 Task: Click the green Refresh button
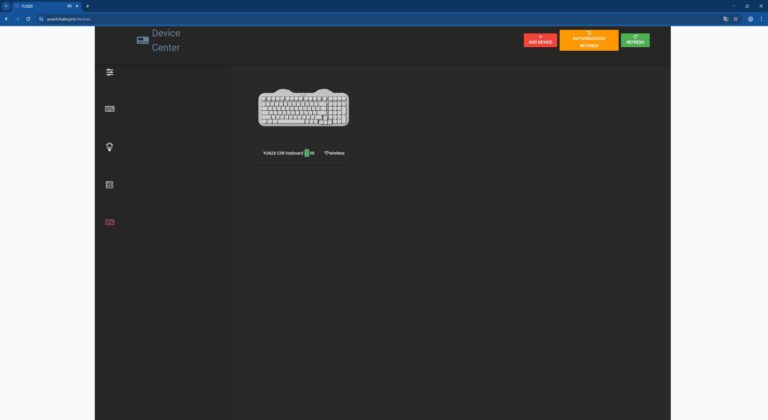pyautogui.click(x=635, y=40)
